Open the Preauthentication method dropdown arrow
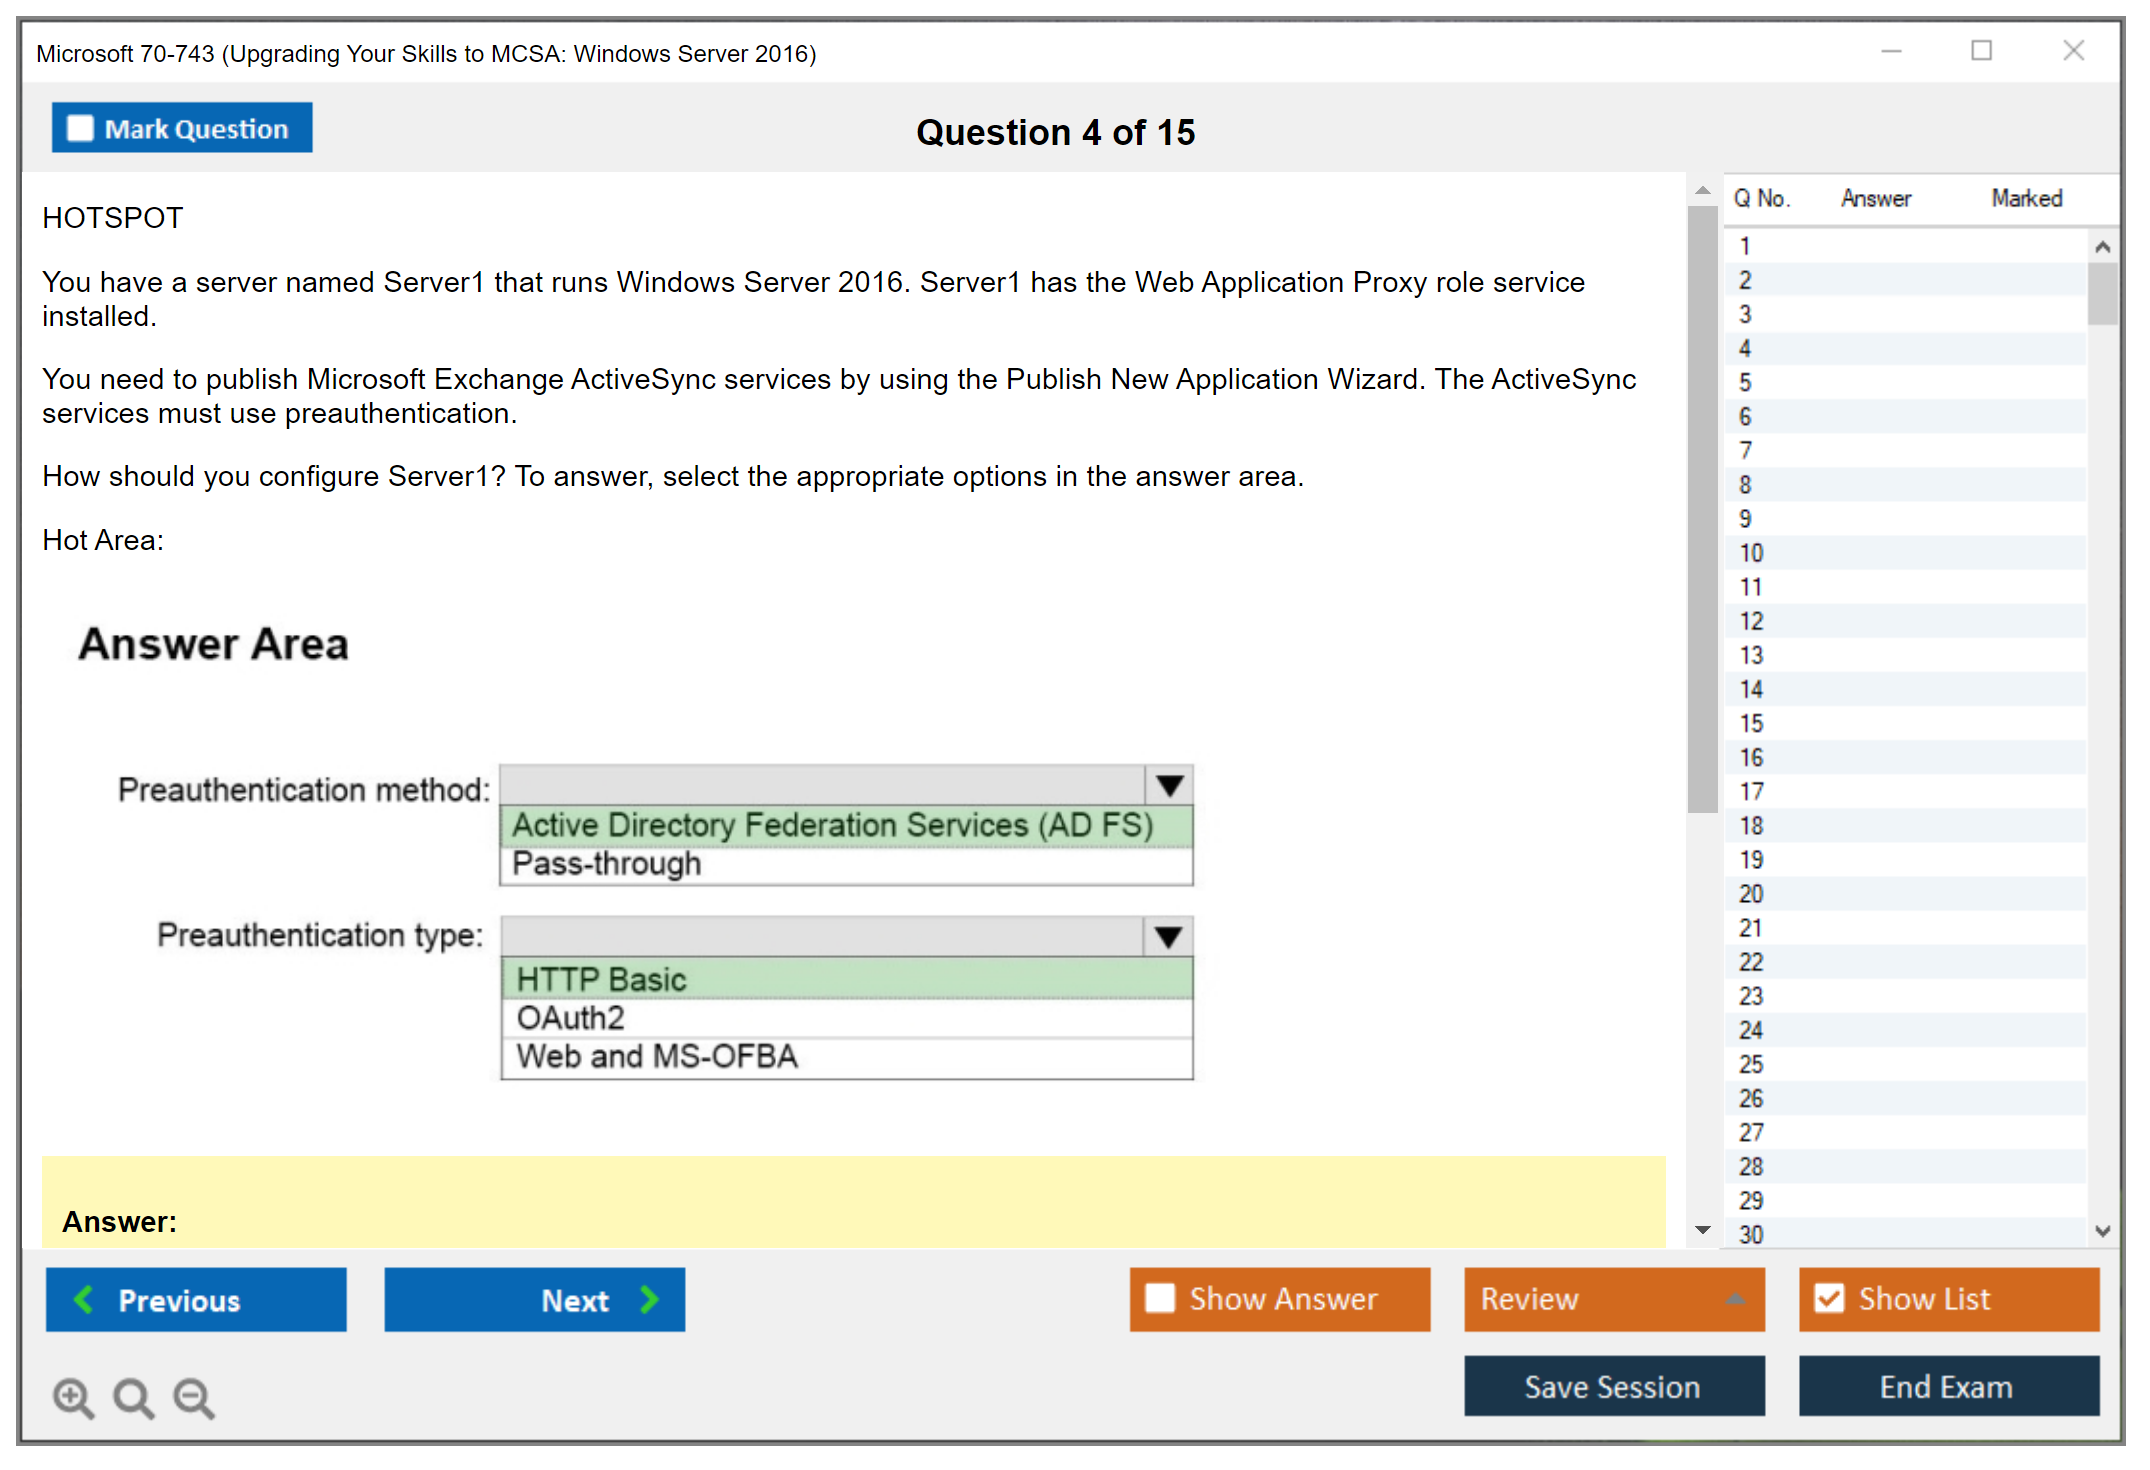2150x1470 pixels. tap(1169, 786)
